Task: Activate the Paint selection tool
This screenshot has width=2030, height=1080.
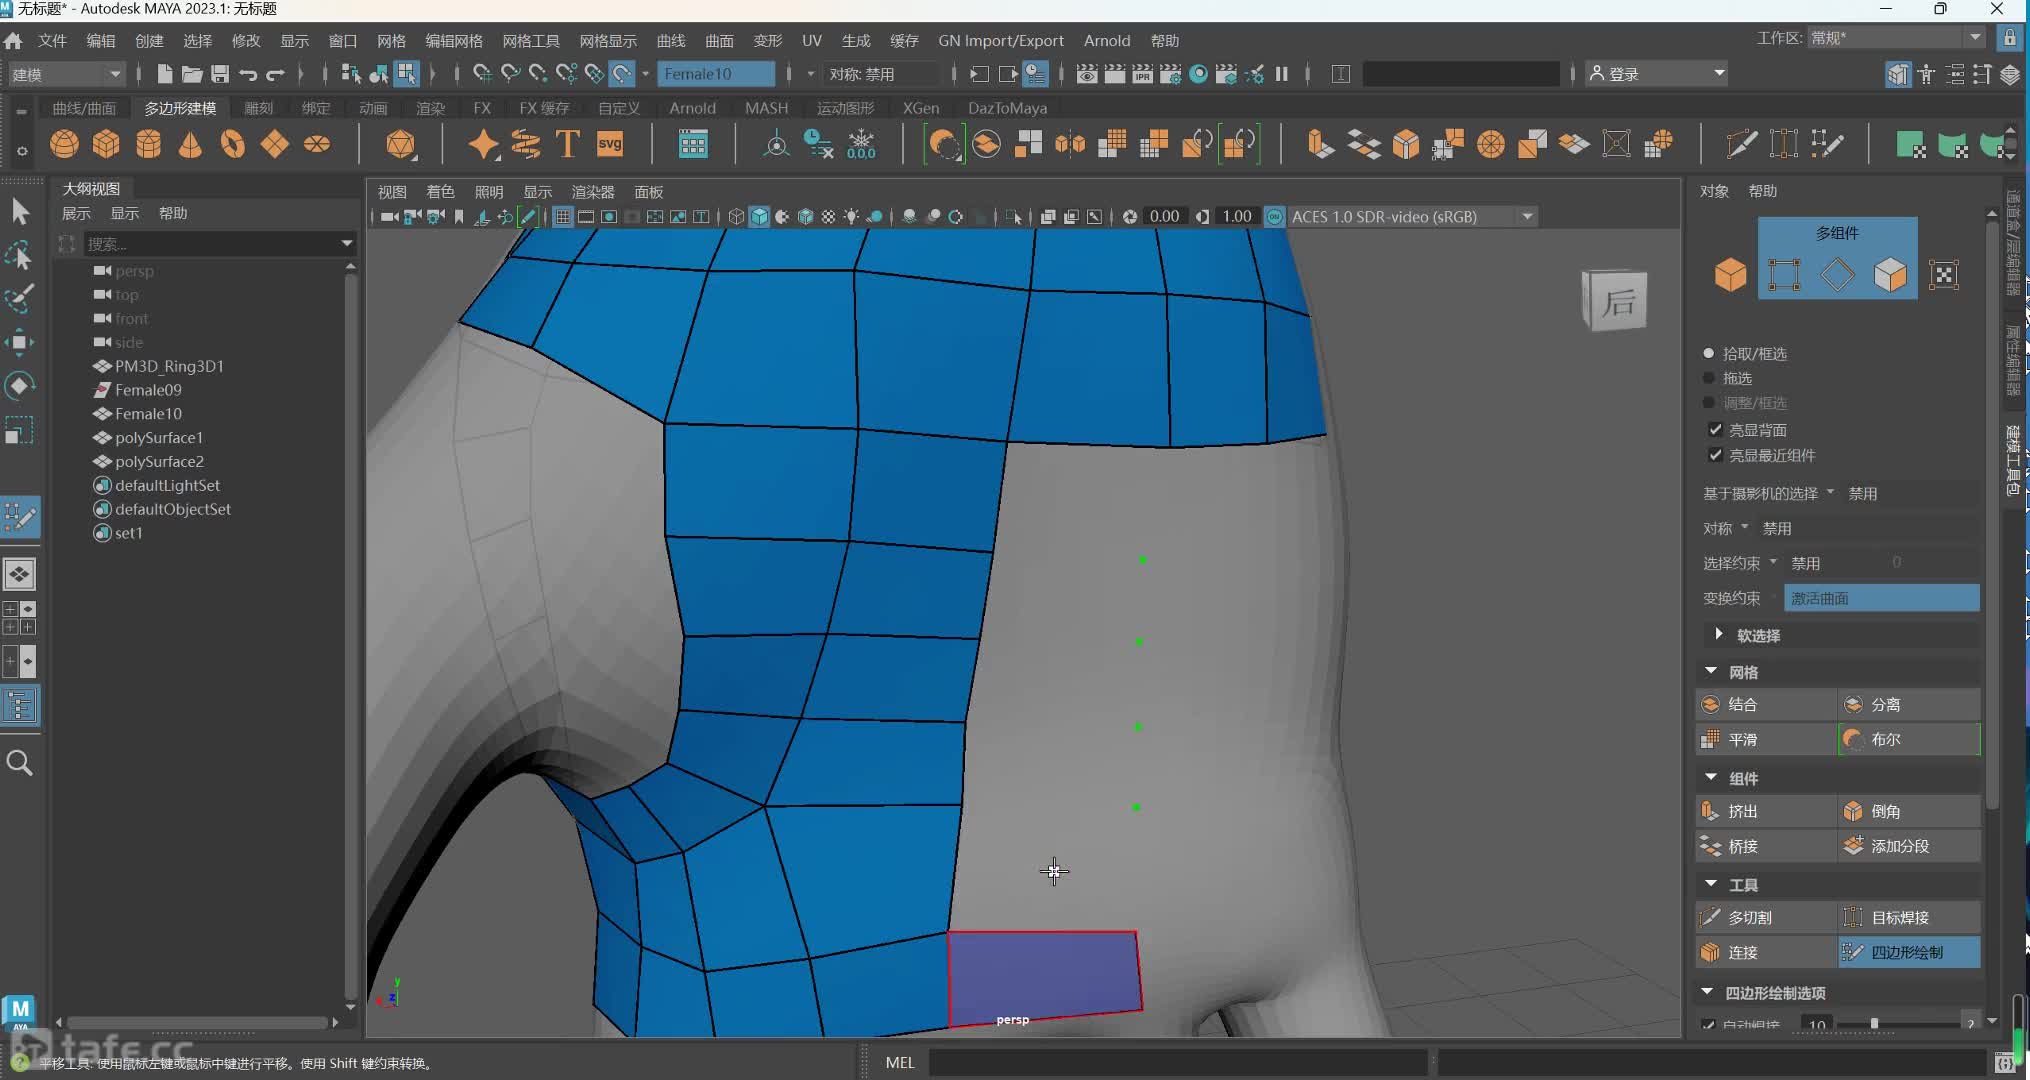Action: 20,299
